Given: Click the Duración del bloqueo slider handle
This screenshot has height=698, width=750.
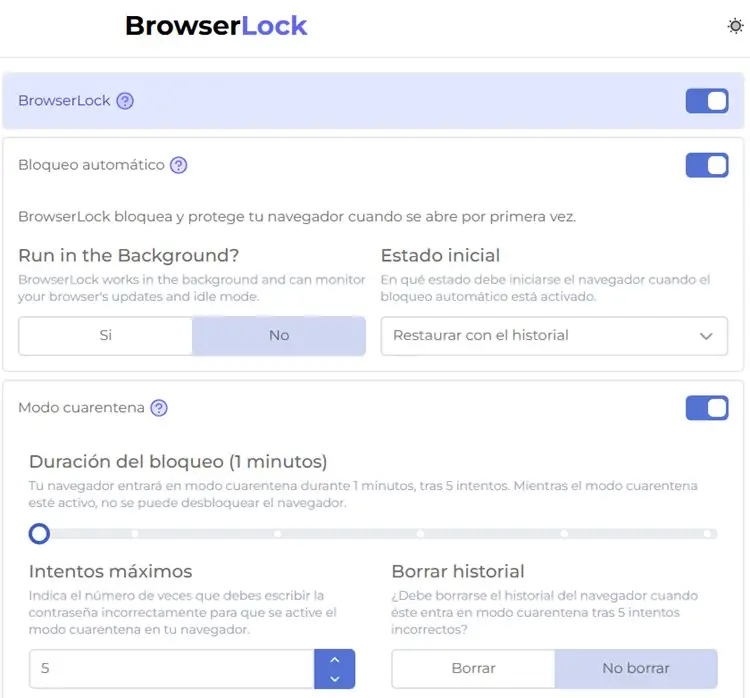Looking at the screenshot, I should pos(39,533).
